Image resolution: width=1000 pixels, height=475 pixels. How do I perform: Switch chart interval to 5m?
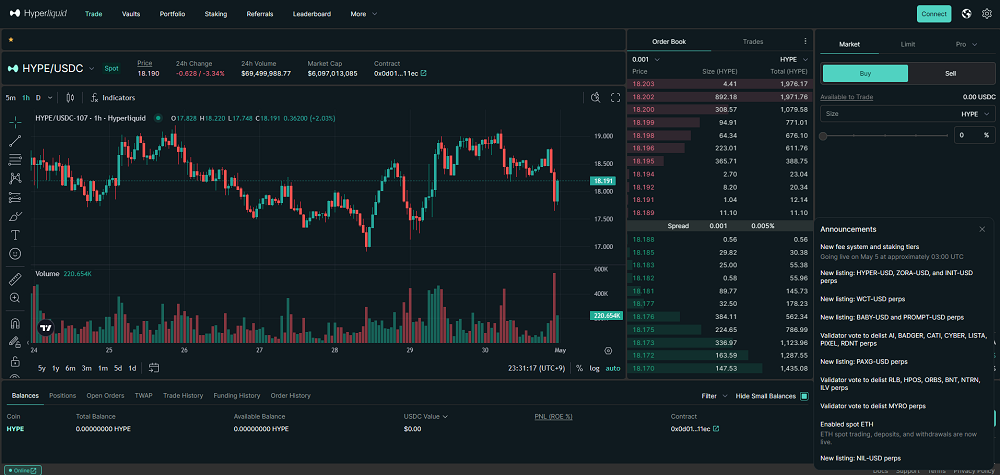(11, 98)
